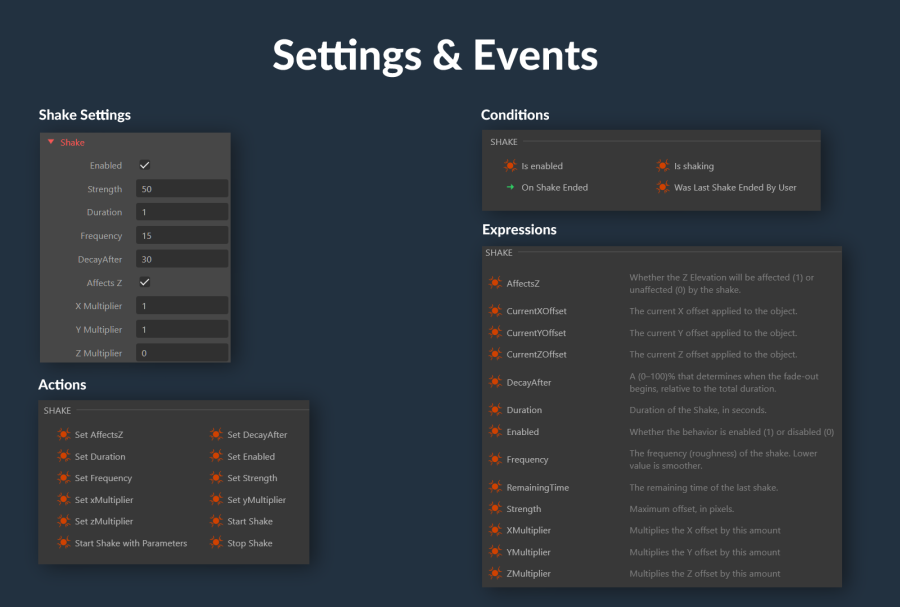Screen dimensions: 900x607
Task: Select the Is enabled condition label
Action: [x=542, y=166]
